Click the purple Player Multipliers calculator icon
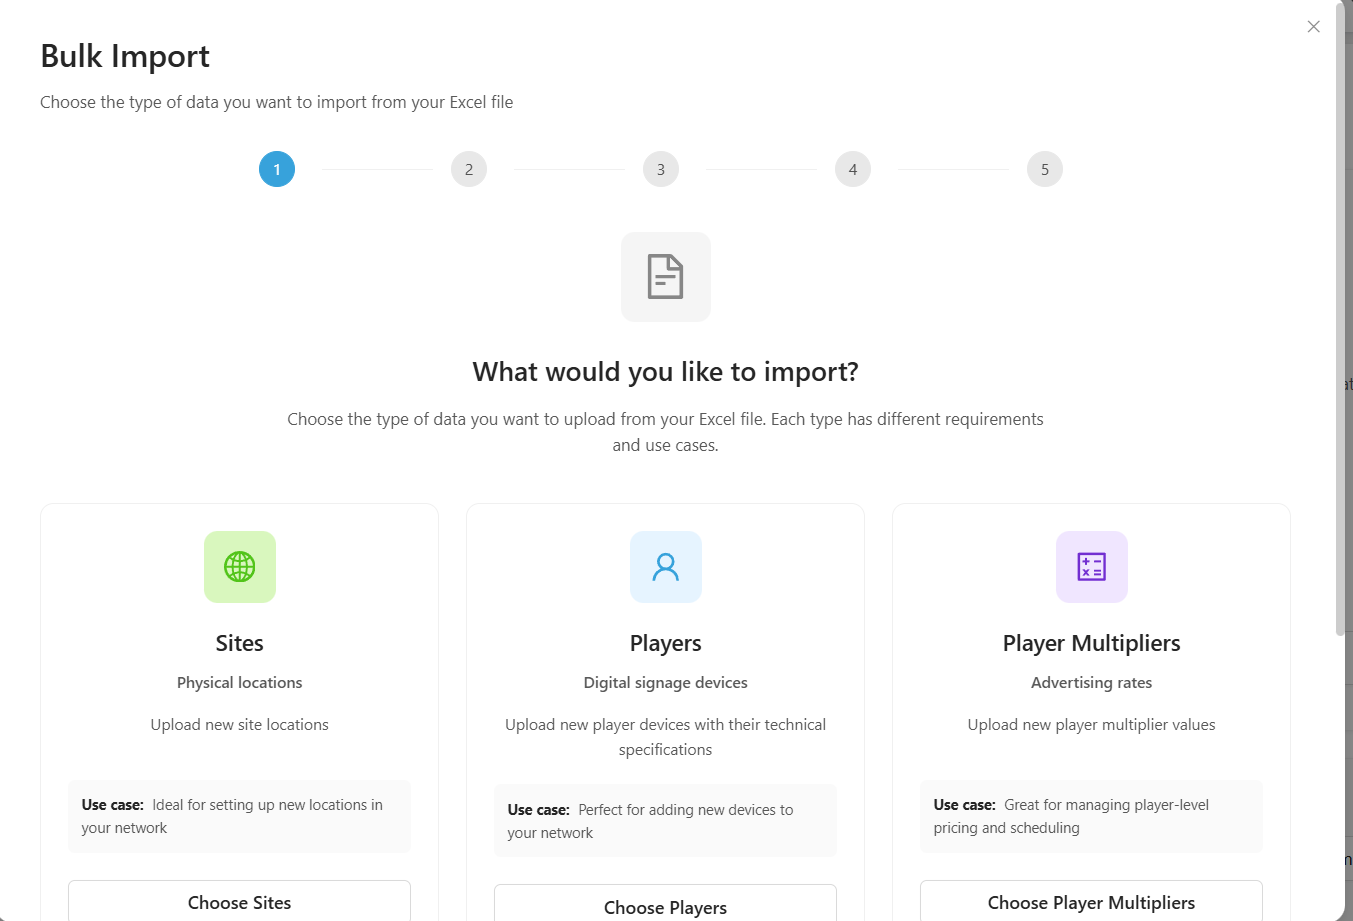 tap(1092, 567)
